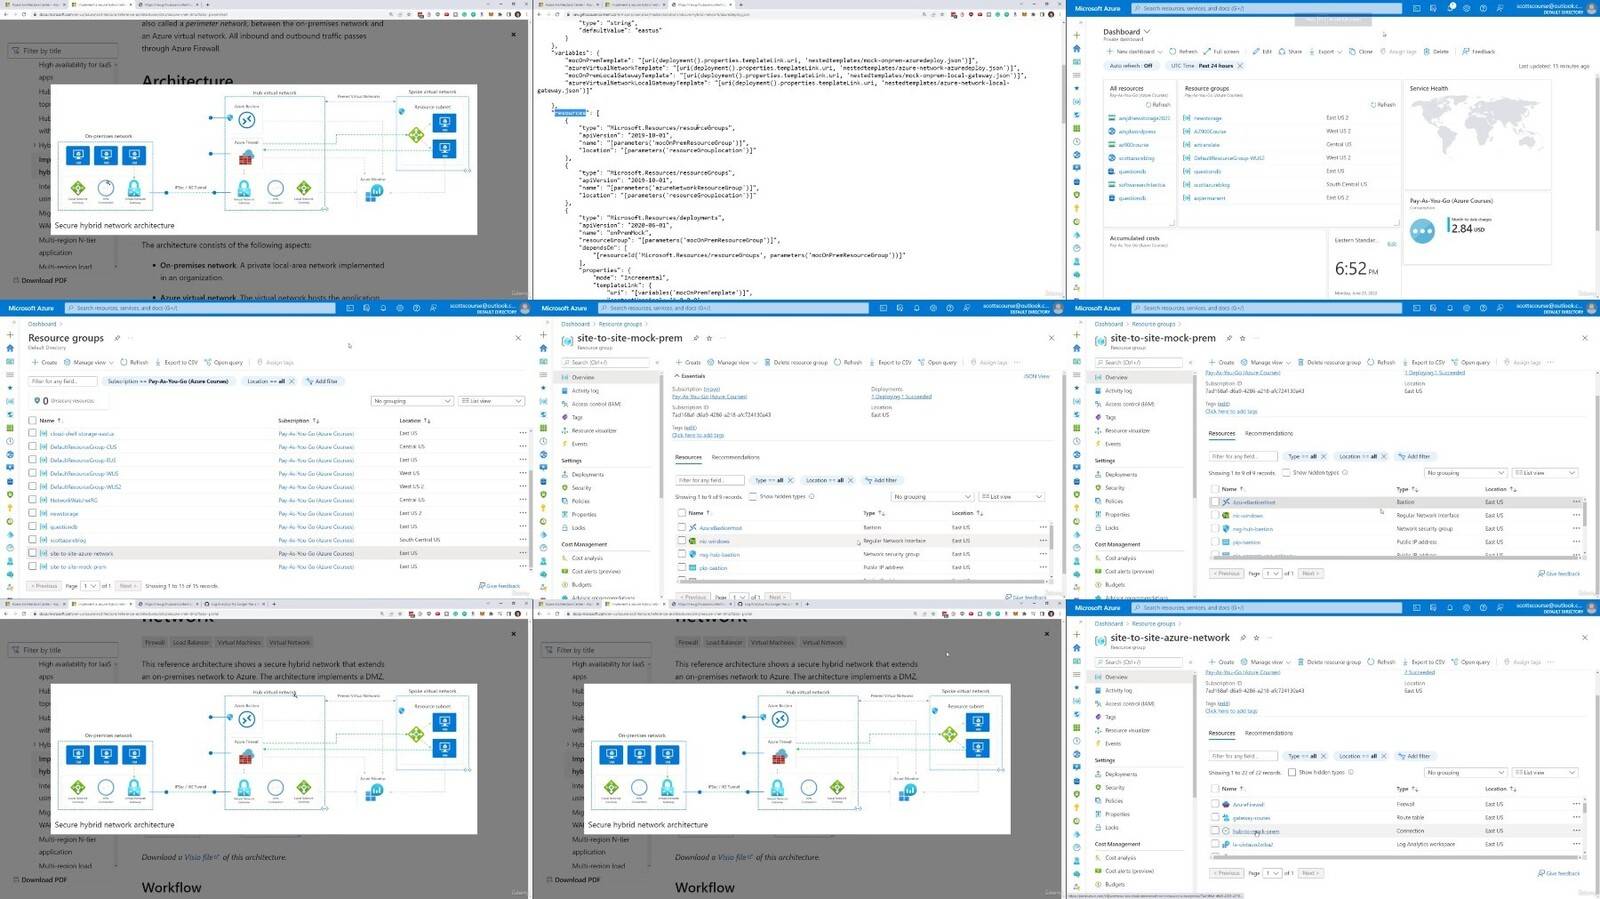Refresh the All resources tile on Dashboard
Viewport: 1600px width, 899px height.
pyautogui.click(x=1157, y=104)
